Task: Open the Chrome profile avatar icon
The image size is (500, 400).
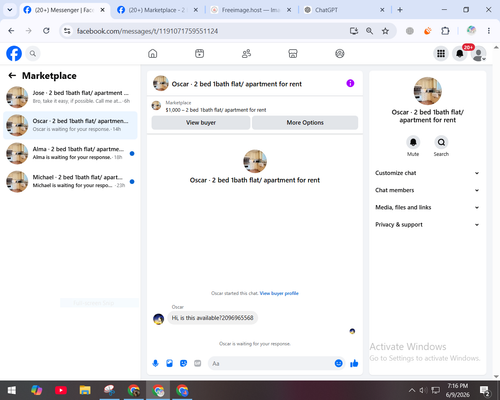Action: coord(471,30)
